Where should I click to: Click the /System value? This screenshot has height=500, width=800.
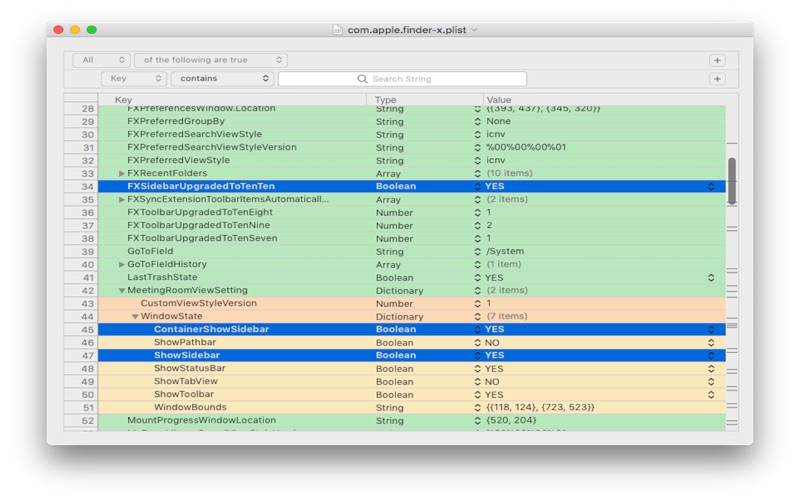point(505,251)
